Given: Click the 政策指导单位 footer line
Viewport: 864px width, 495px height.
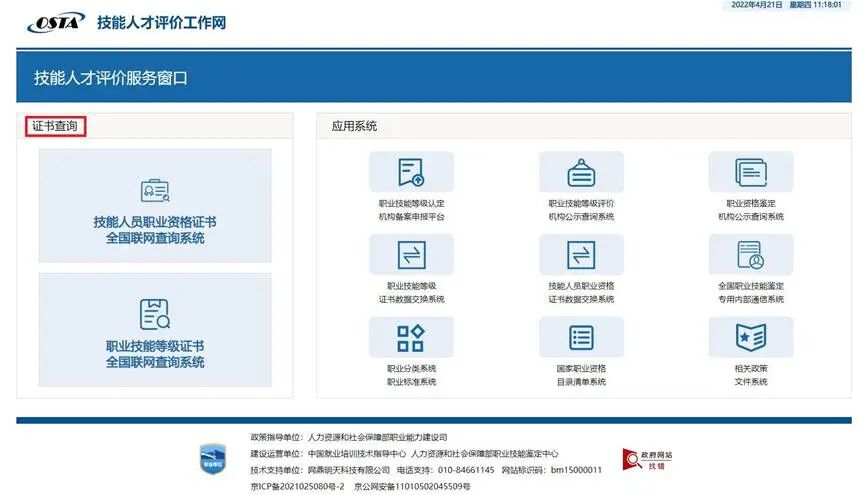Looking at the screenshot, I should click(x=349, y=437).
